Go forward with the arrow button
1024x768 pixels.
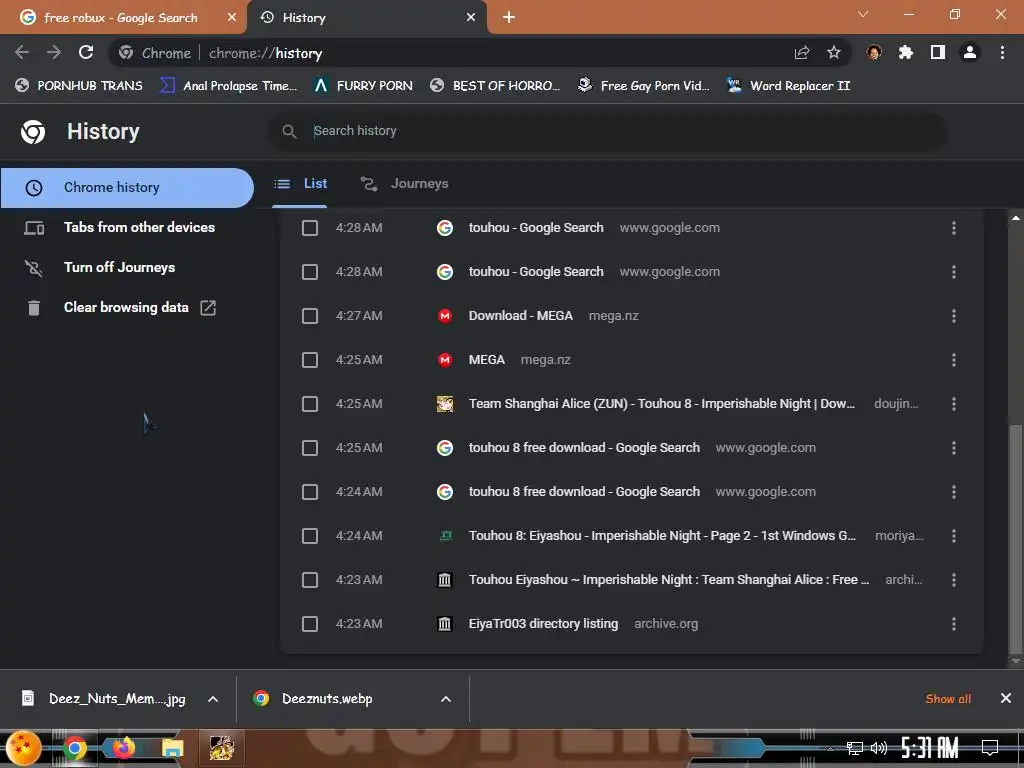(54, 52)
